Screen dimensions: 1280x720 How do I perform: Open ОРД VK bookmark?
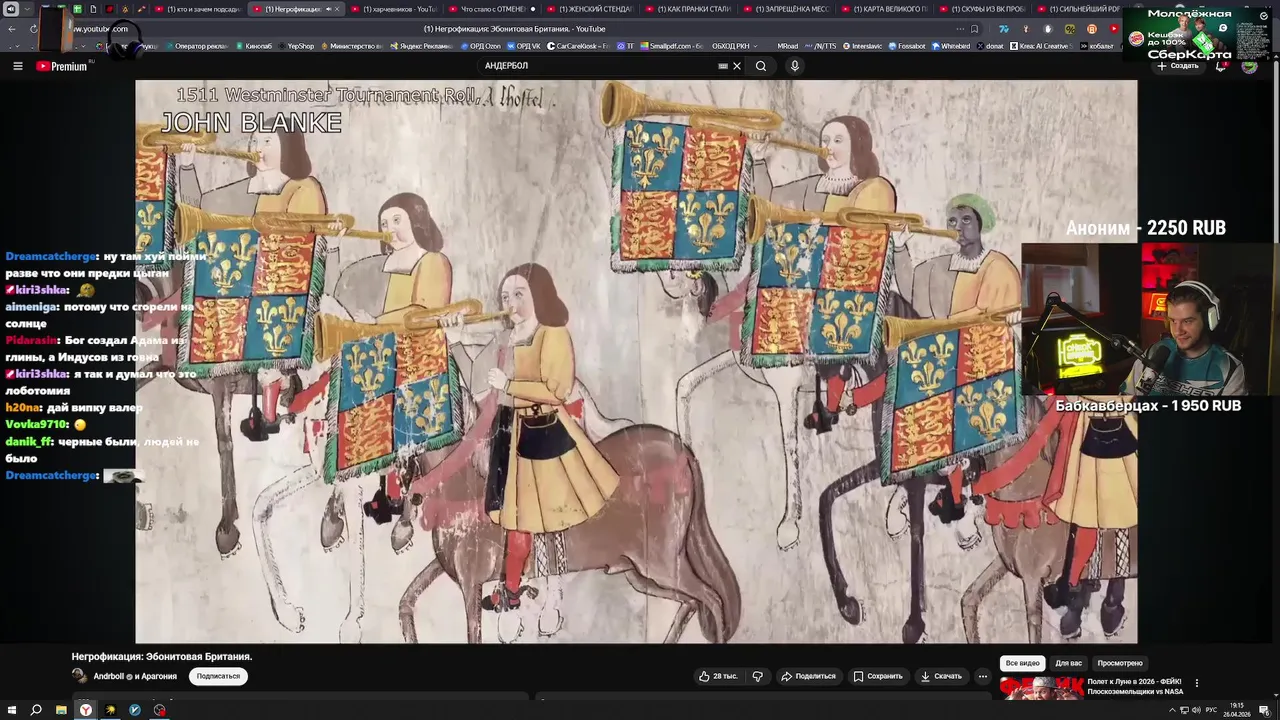tap(524, 46)
